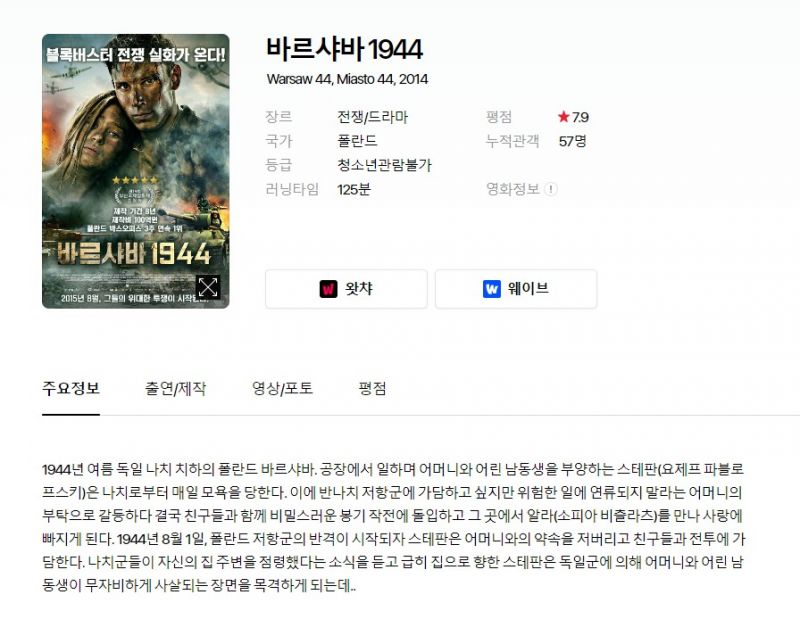Click the synopsis paragraph text
The height and width of the screenshot is (636, 800).
[393, 527]
